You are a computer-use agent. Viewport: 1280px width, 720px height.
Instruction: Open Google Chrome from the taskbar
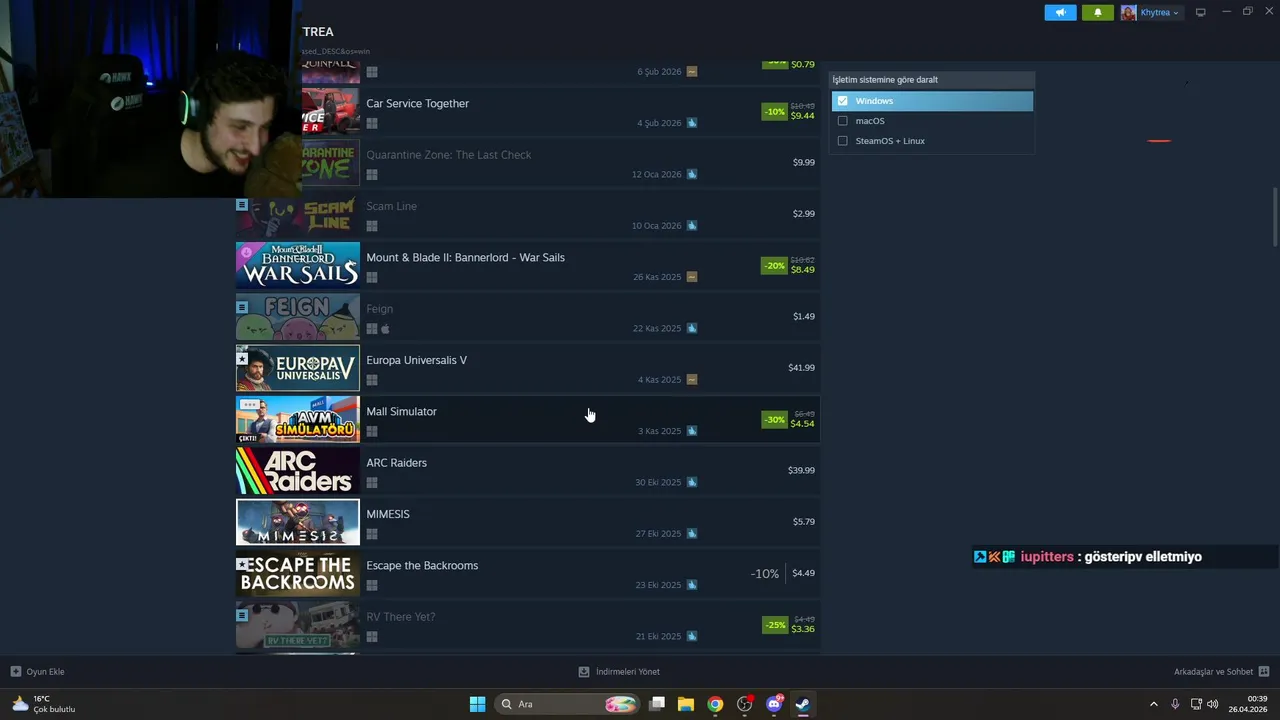(x=715, y=704)
